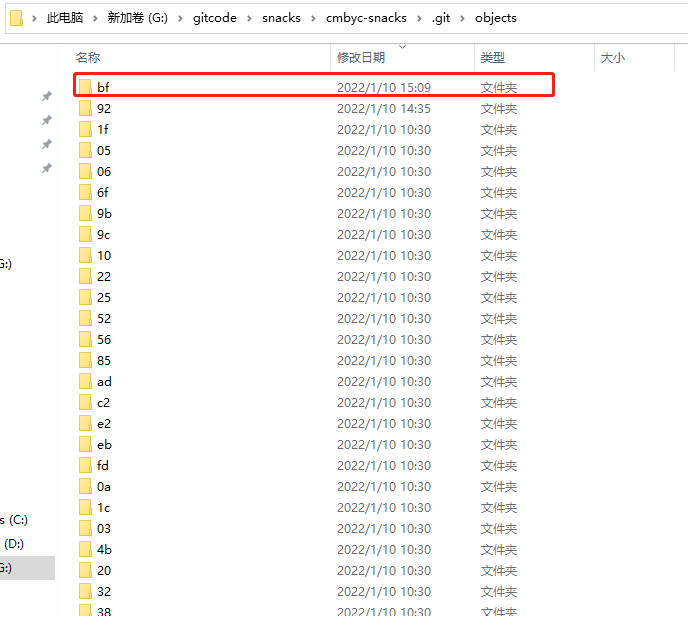688x624 pixels.
Task: Select the 06 folder icon
Action: tap(85, 171)
